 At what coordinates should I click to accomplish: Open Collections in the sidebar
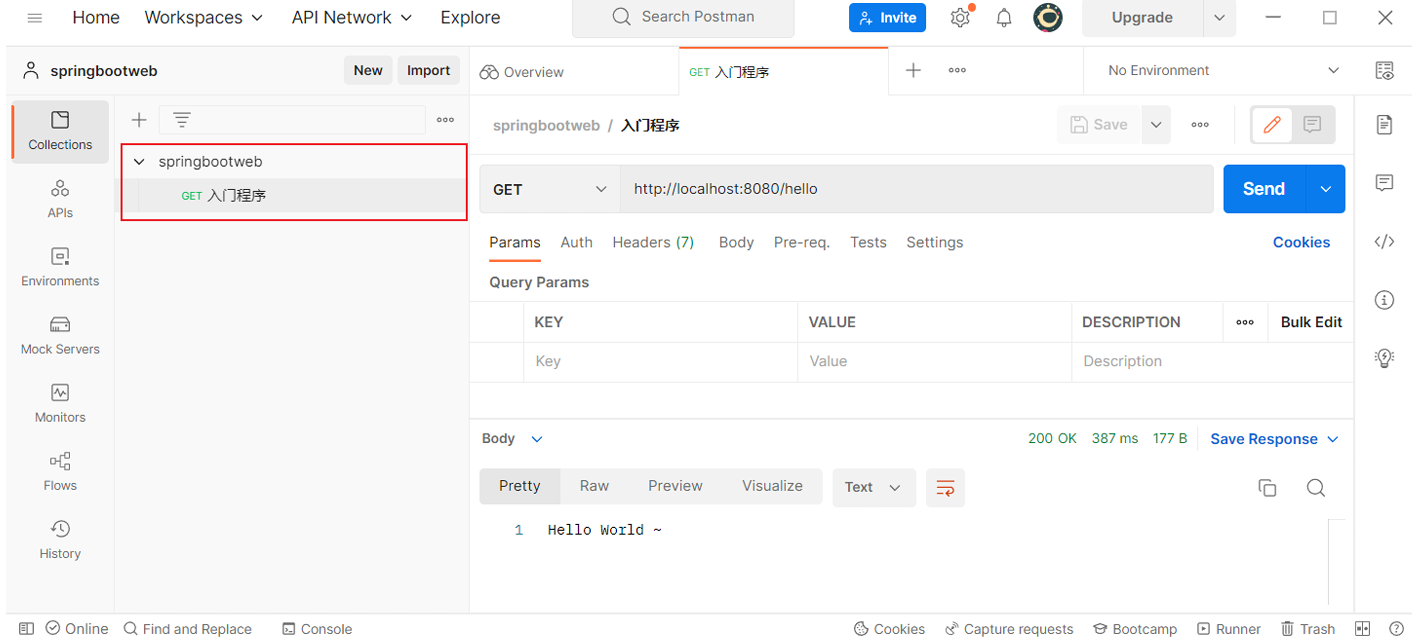click(x=60, y=131)
